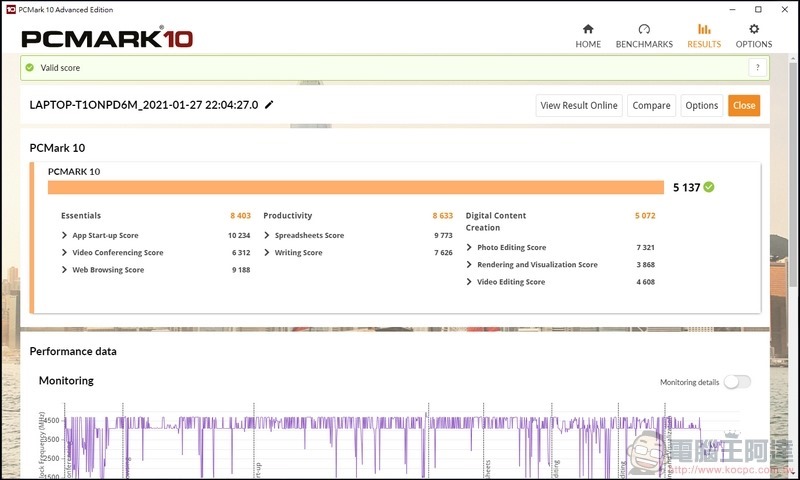The width and height of the screenshot is (800, 480).
Task: Click the orange PCMark 10 score bar
Action: 356,187
